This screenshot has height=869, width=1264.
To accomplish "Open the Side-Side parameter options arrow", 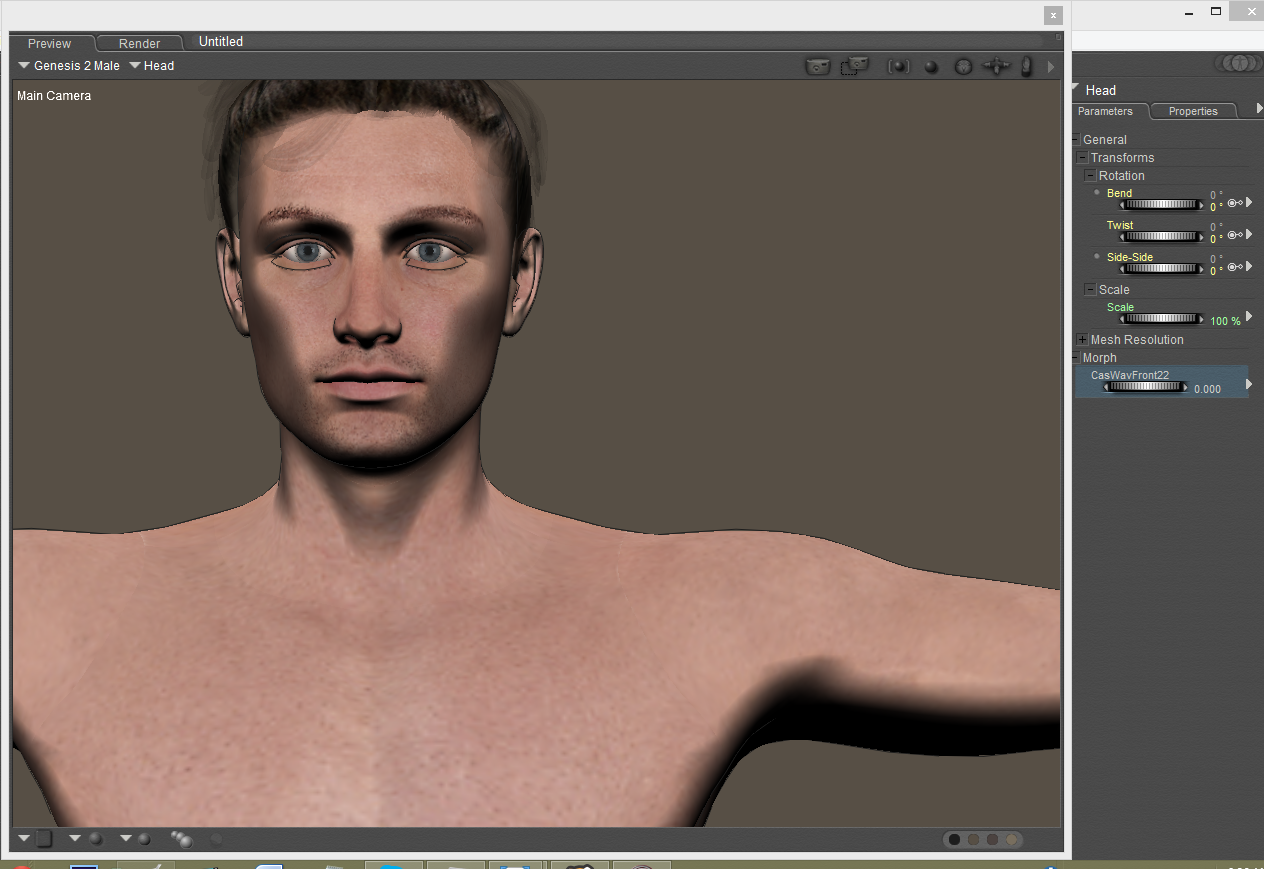I will [1249, 266].
